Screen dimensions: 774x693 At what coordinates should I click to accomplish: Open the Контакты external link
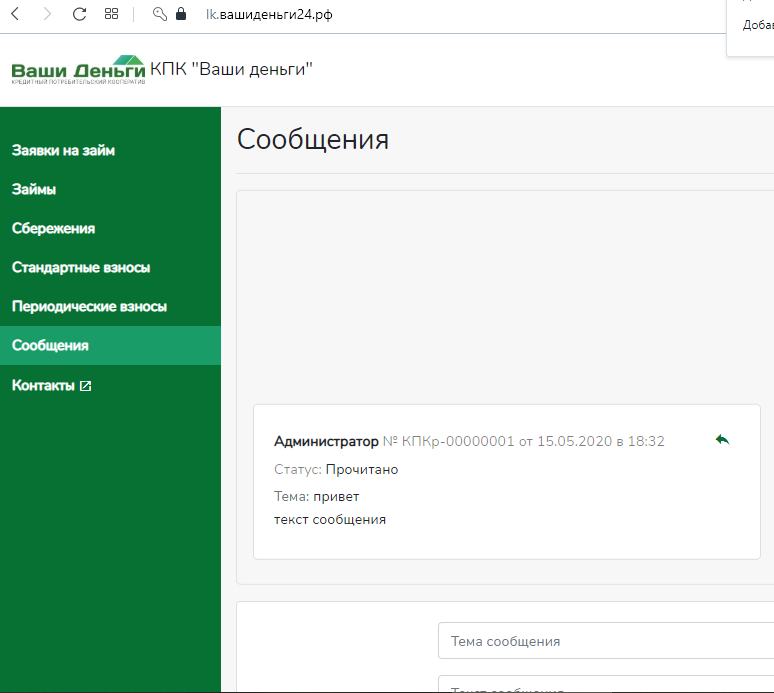(x=51, y=385)
